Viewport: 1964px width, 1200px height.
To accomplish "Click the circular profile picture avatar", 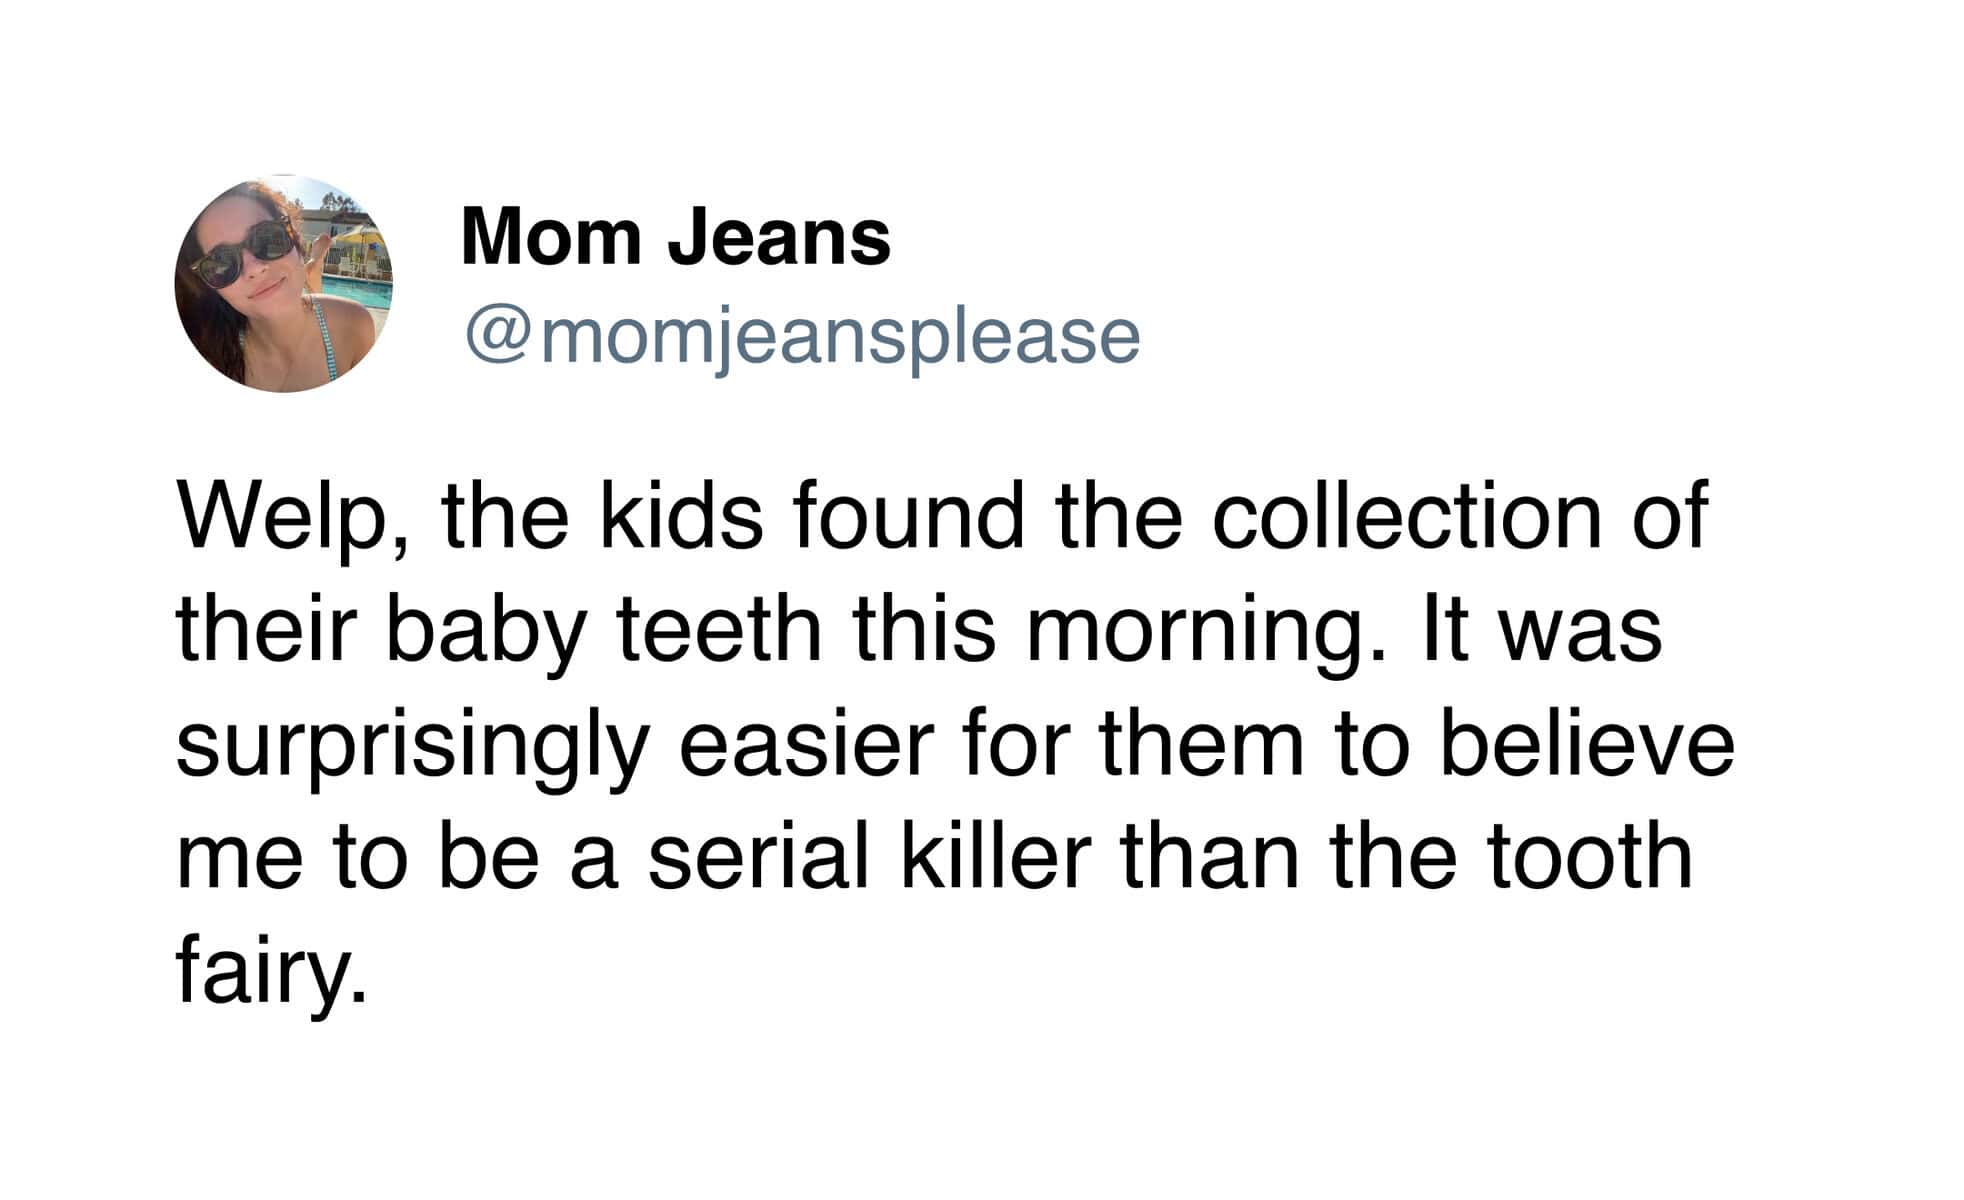I will (283, 283).
